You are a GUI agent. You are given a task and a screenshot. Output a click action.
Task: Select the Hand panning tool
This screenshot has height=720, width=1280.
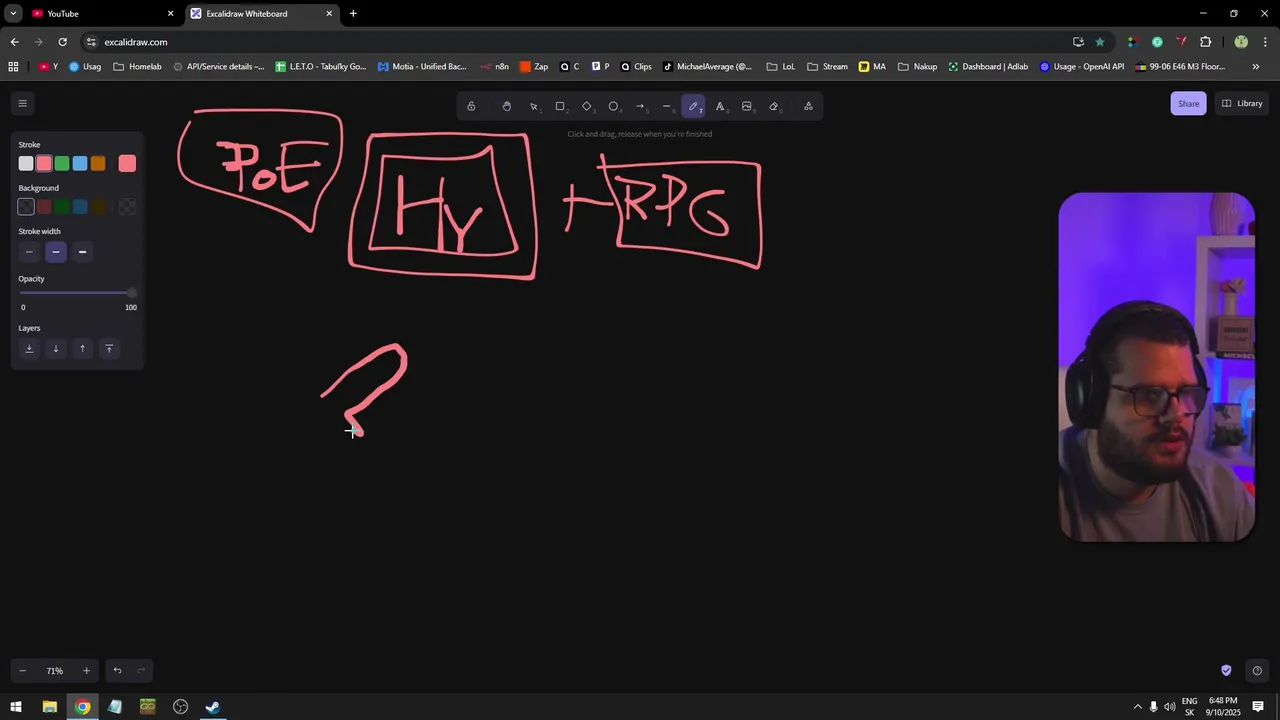click(x=507, y=106)
